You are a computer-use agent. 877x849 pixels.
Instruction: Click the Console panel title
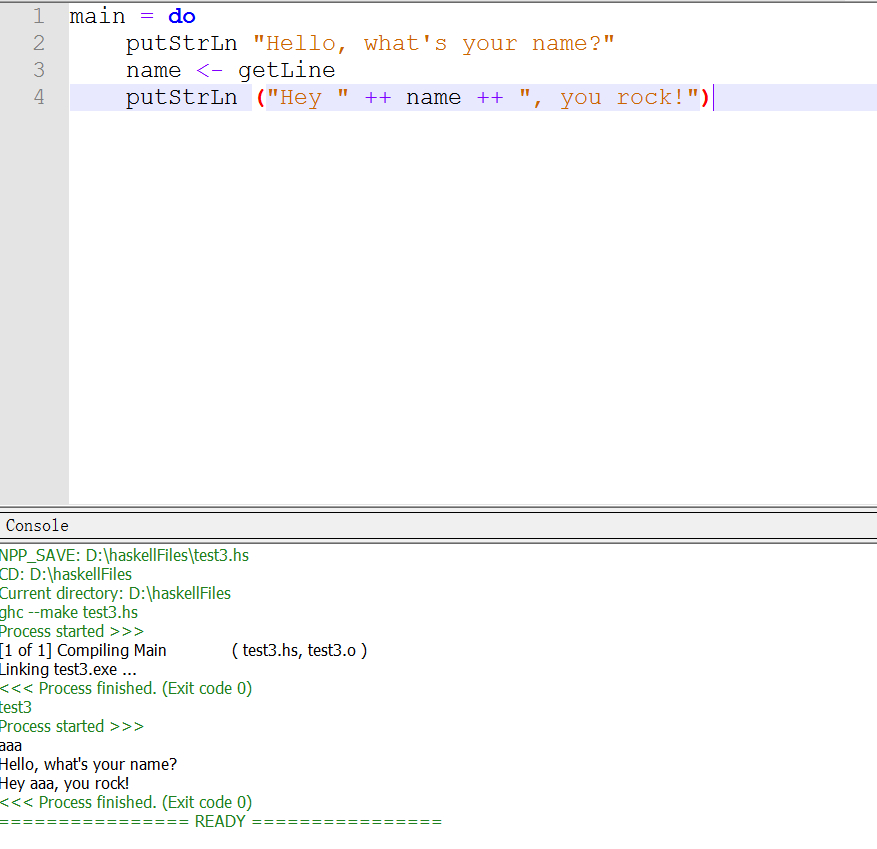point(37,526)
